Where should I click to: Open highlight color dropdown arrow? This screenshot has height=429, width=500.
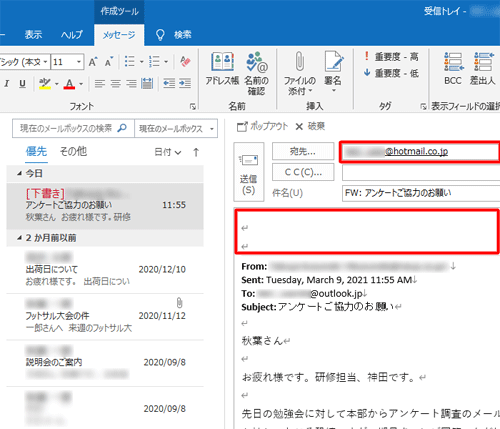[56, 84]
